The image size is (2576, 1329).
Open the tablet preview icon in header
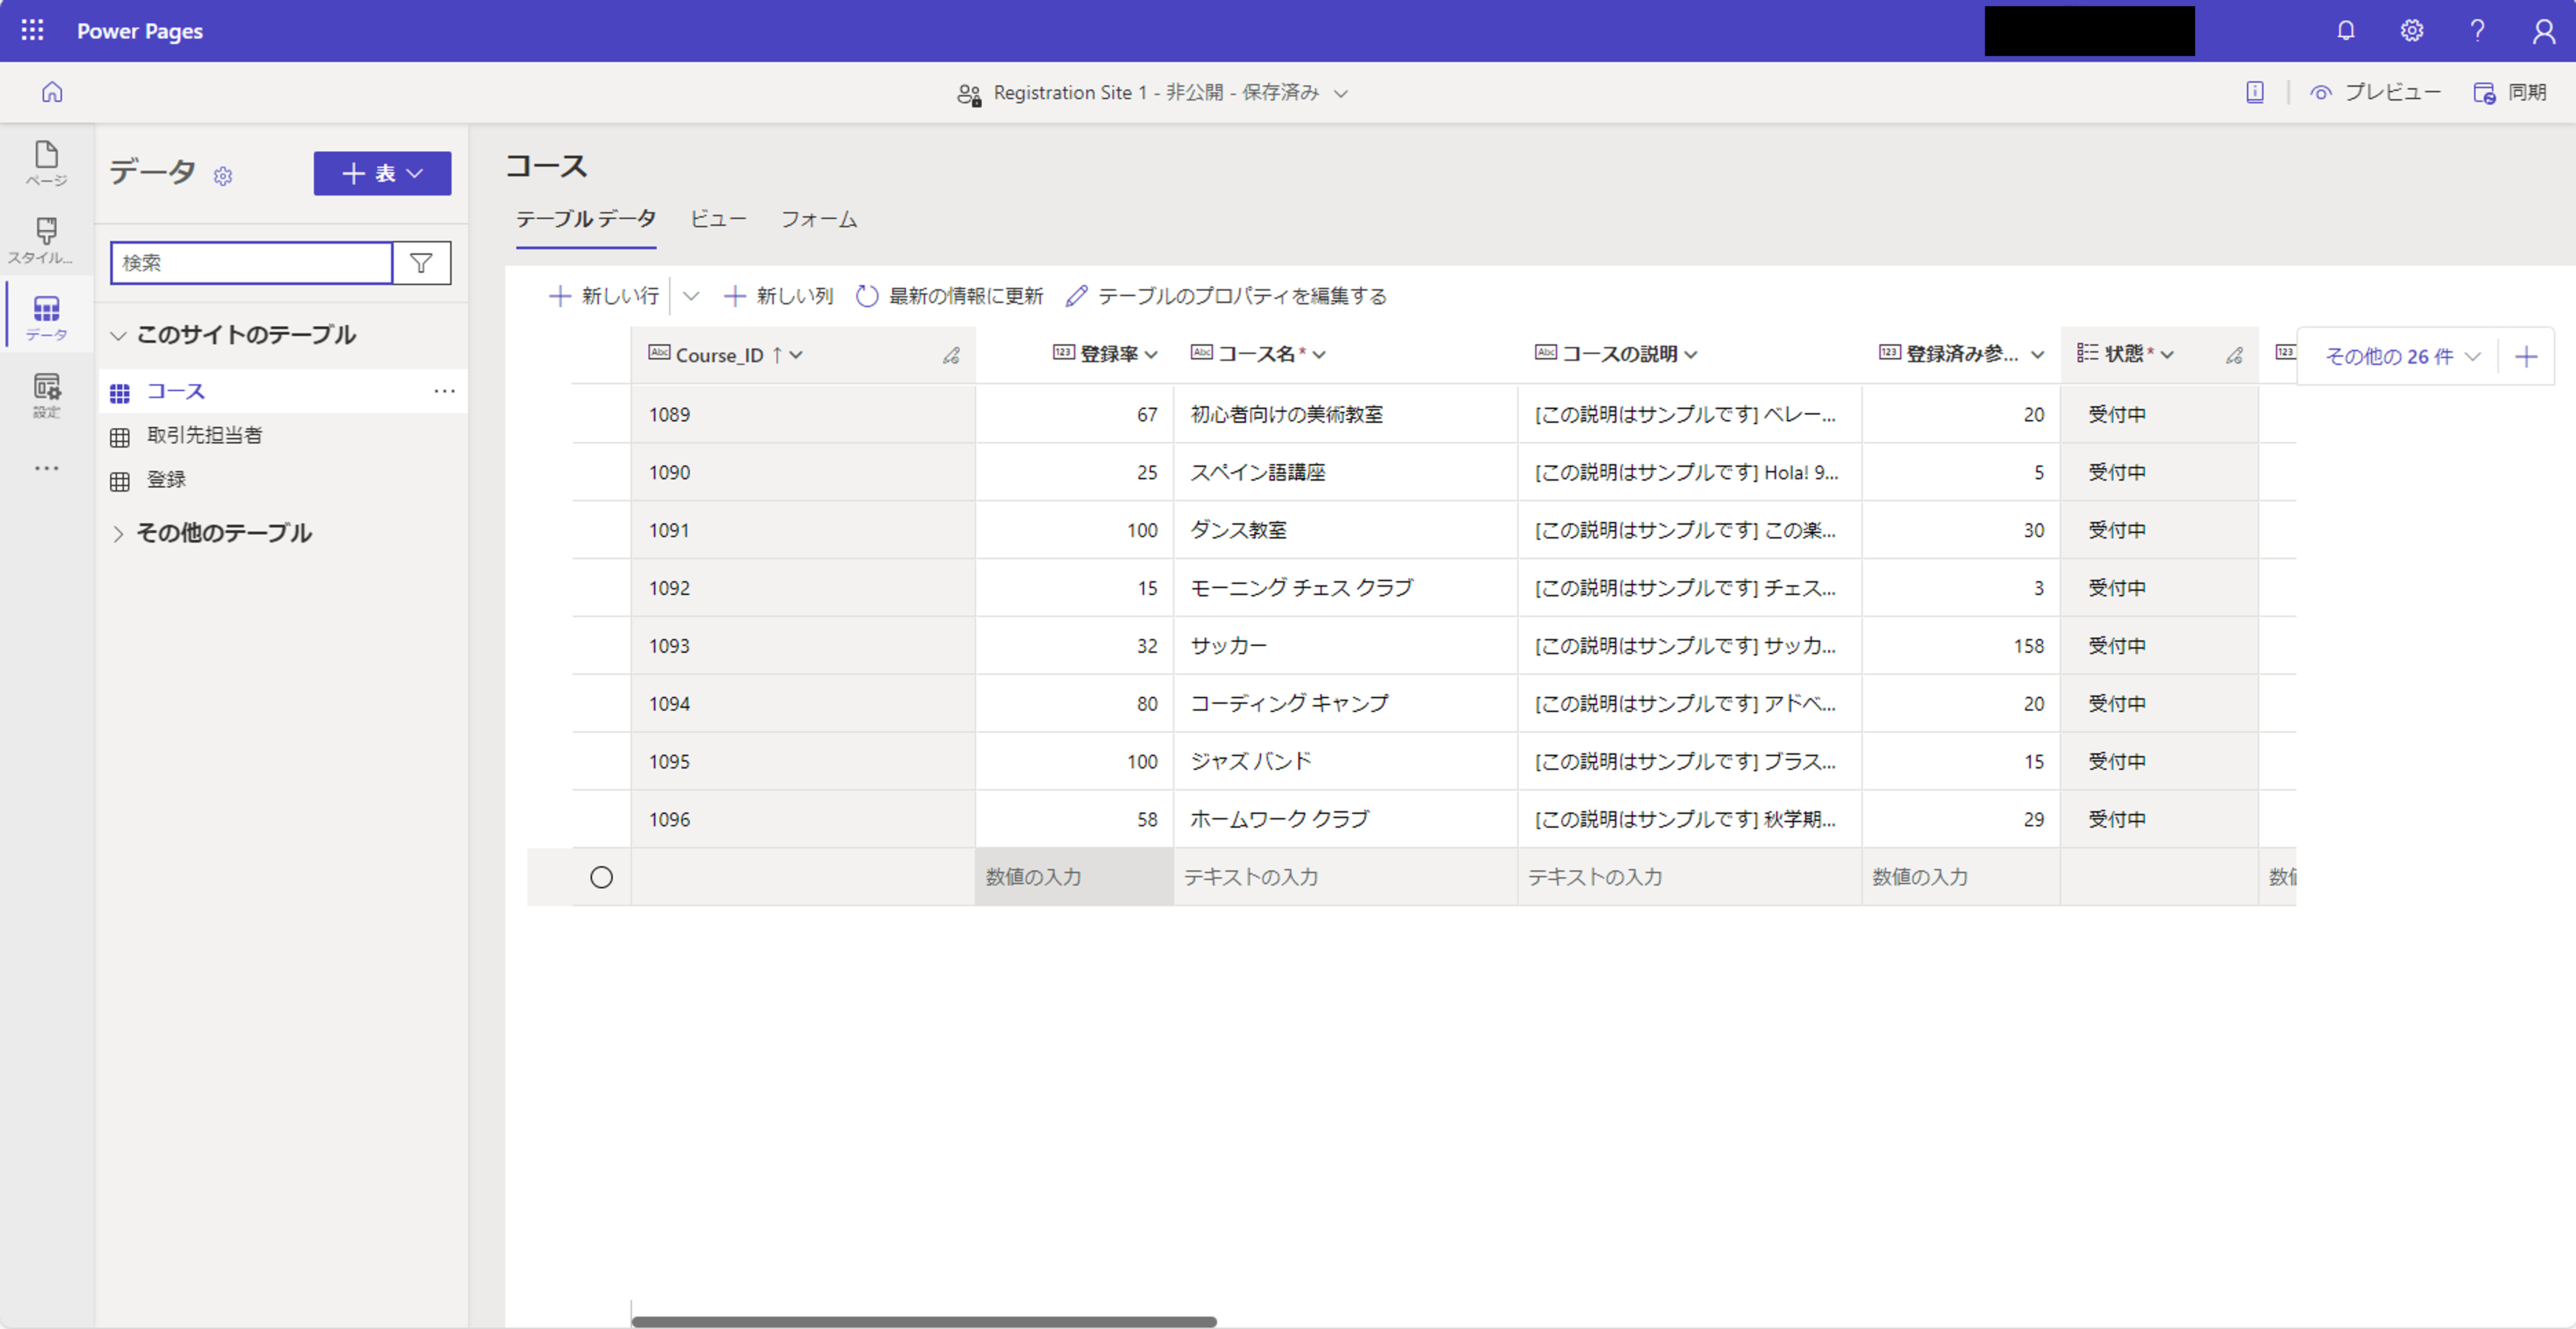[x=2255, y=92]
